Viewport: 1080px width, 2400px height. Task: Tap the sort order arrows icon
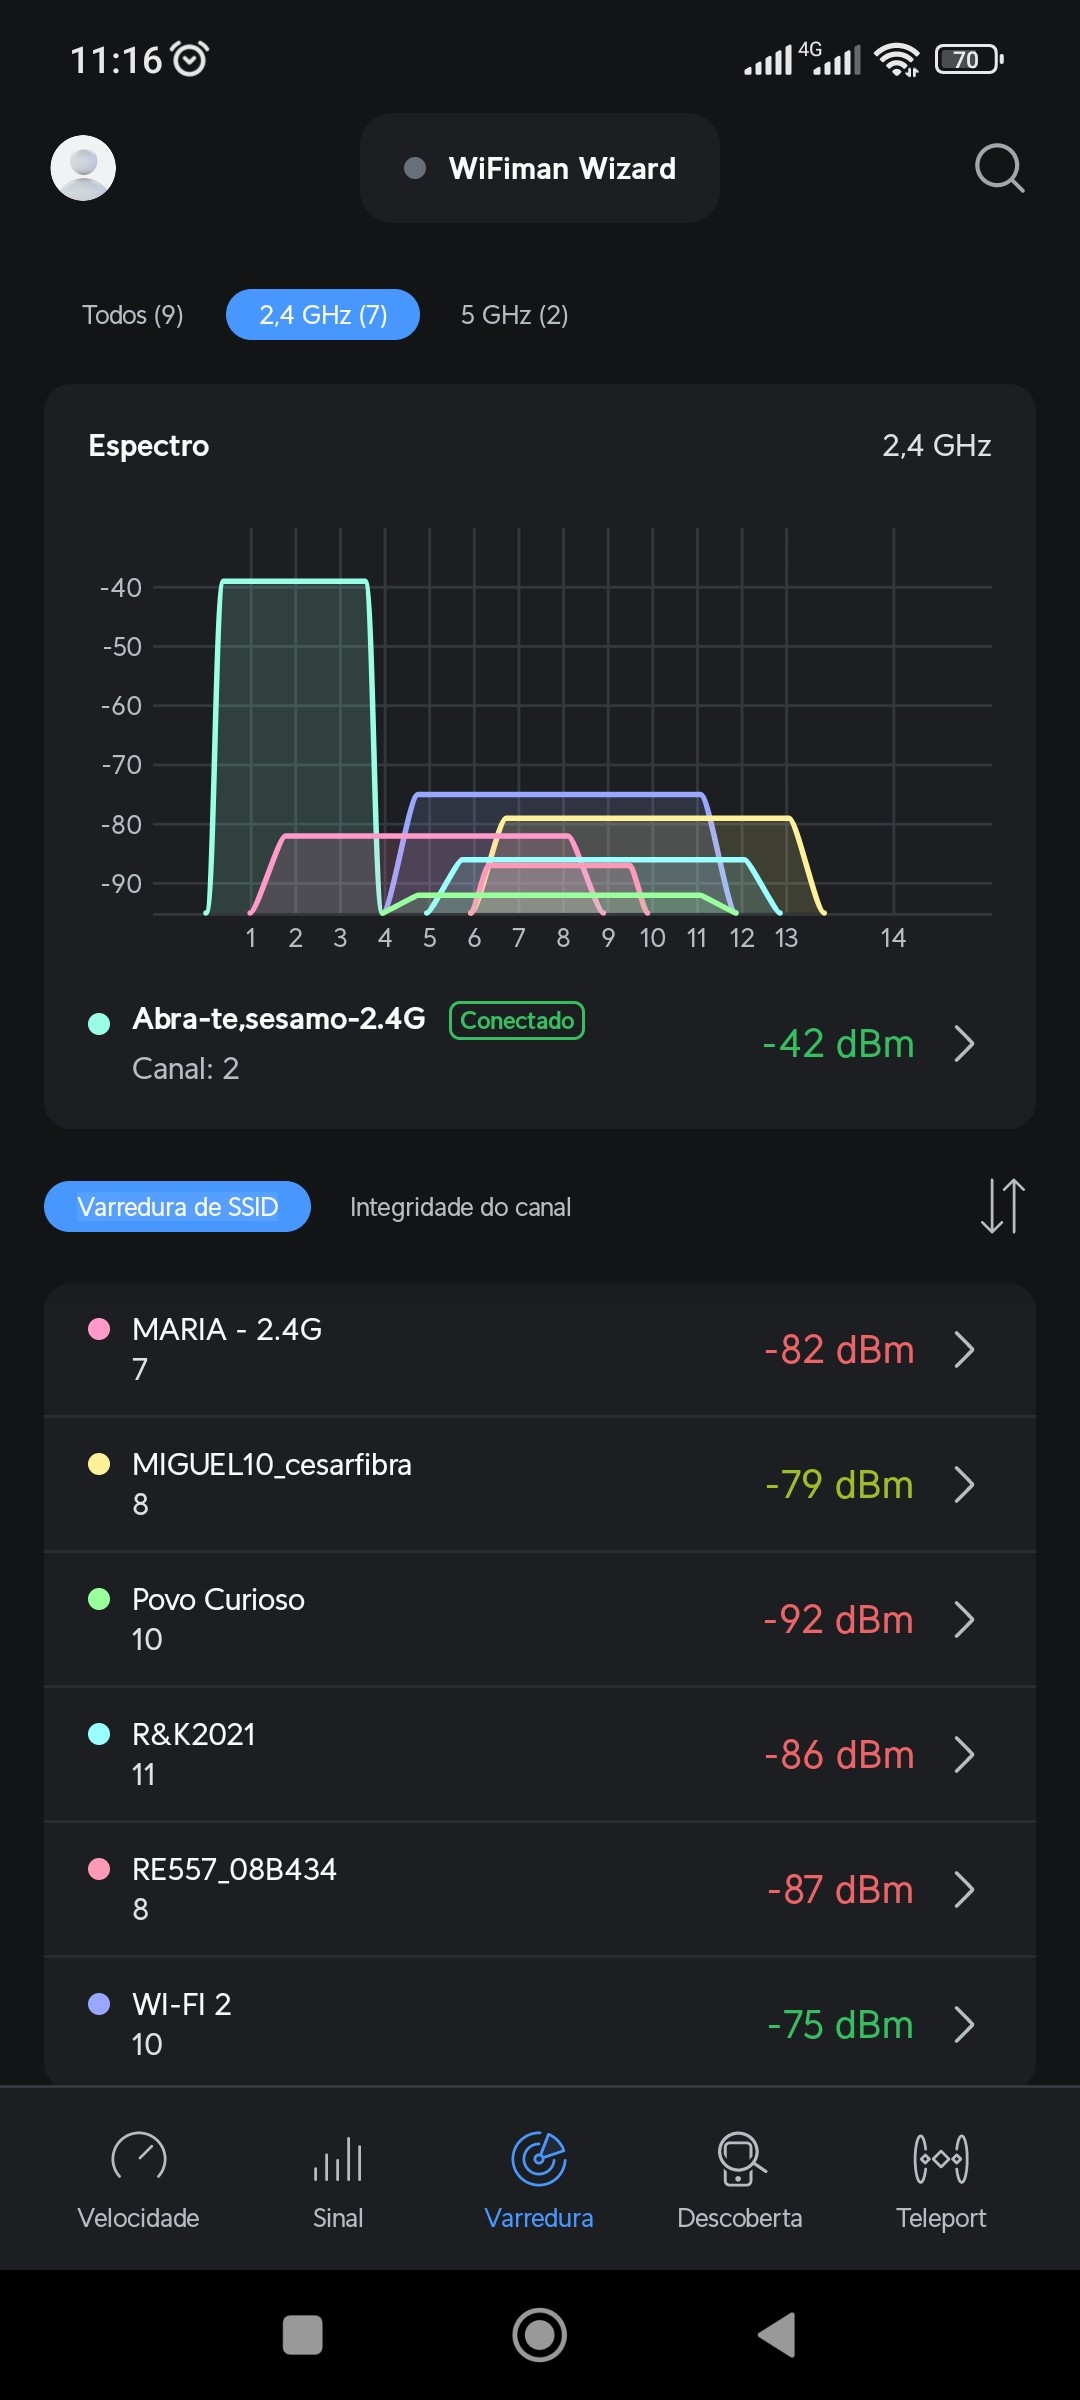tap(1002, 1206)
